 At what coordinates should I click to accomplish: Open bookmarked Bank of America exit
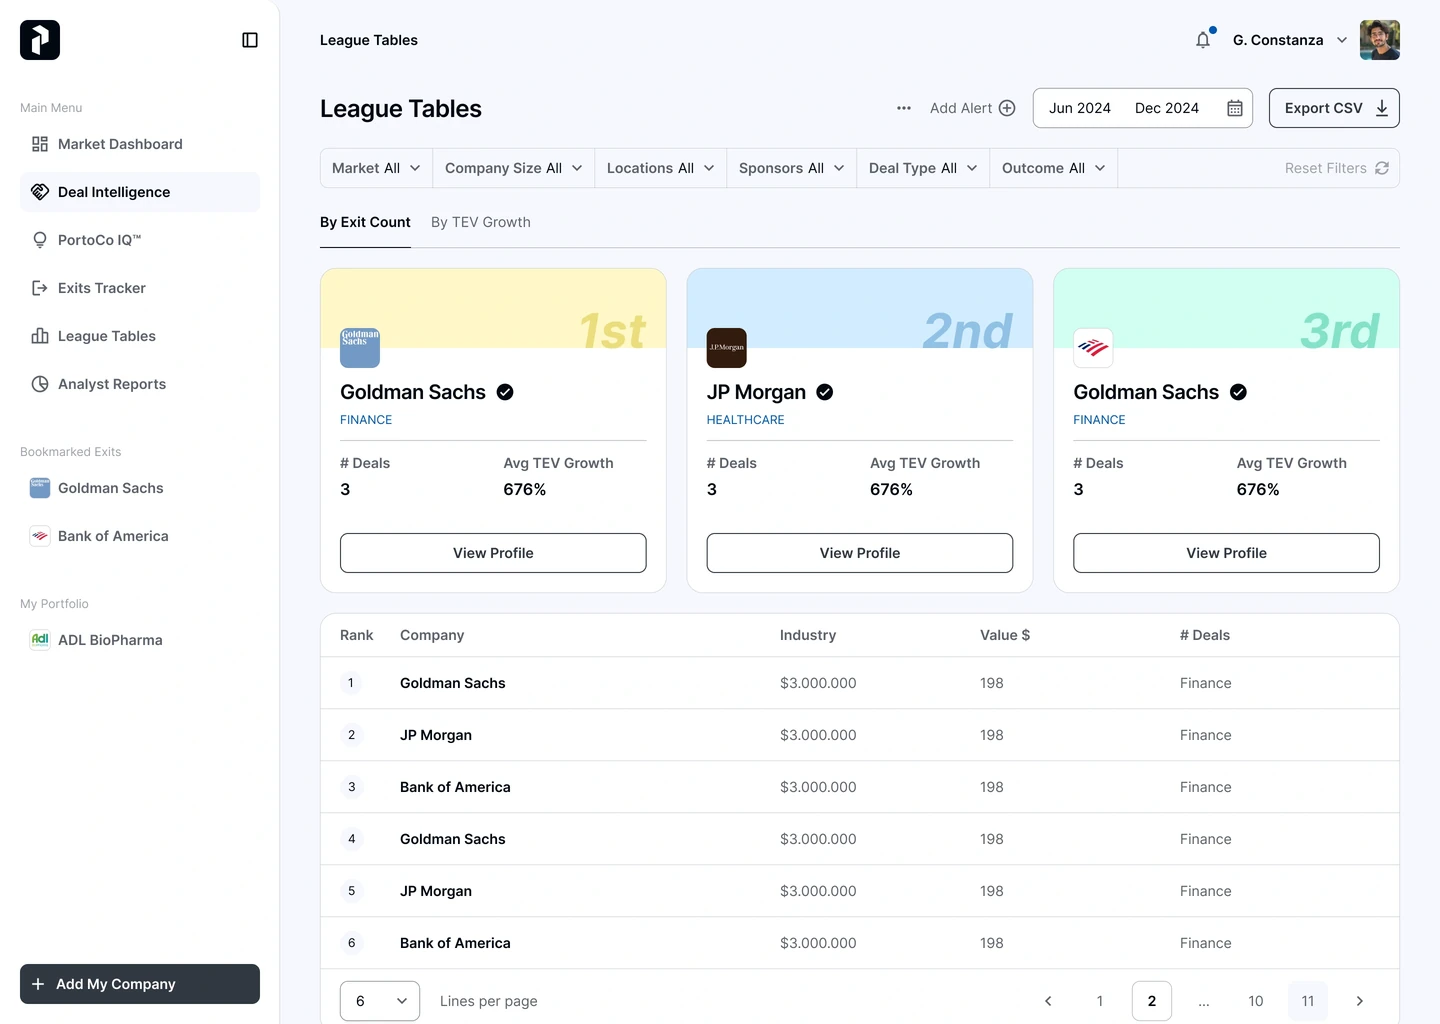pyautogui.click(x=140, y=536)
